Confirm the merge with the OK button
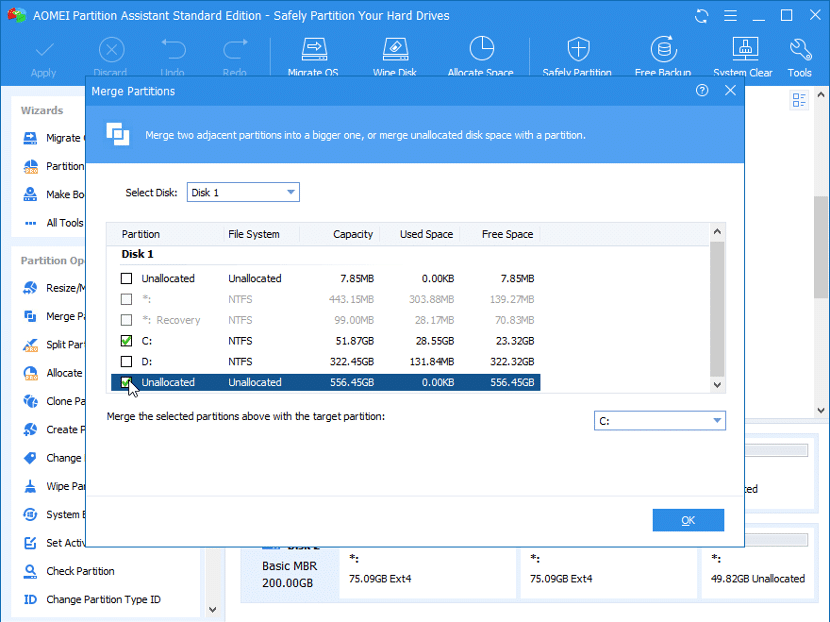This screenshot has width=830, height=622. point(688,520)
